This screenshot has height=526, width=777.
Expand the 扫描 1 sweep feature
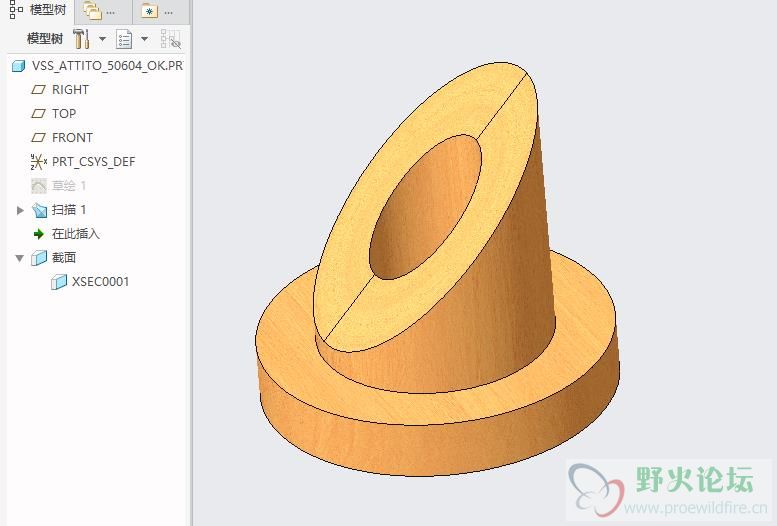coord(20,210)
